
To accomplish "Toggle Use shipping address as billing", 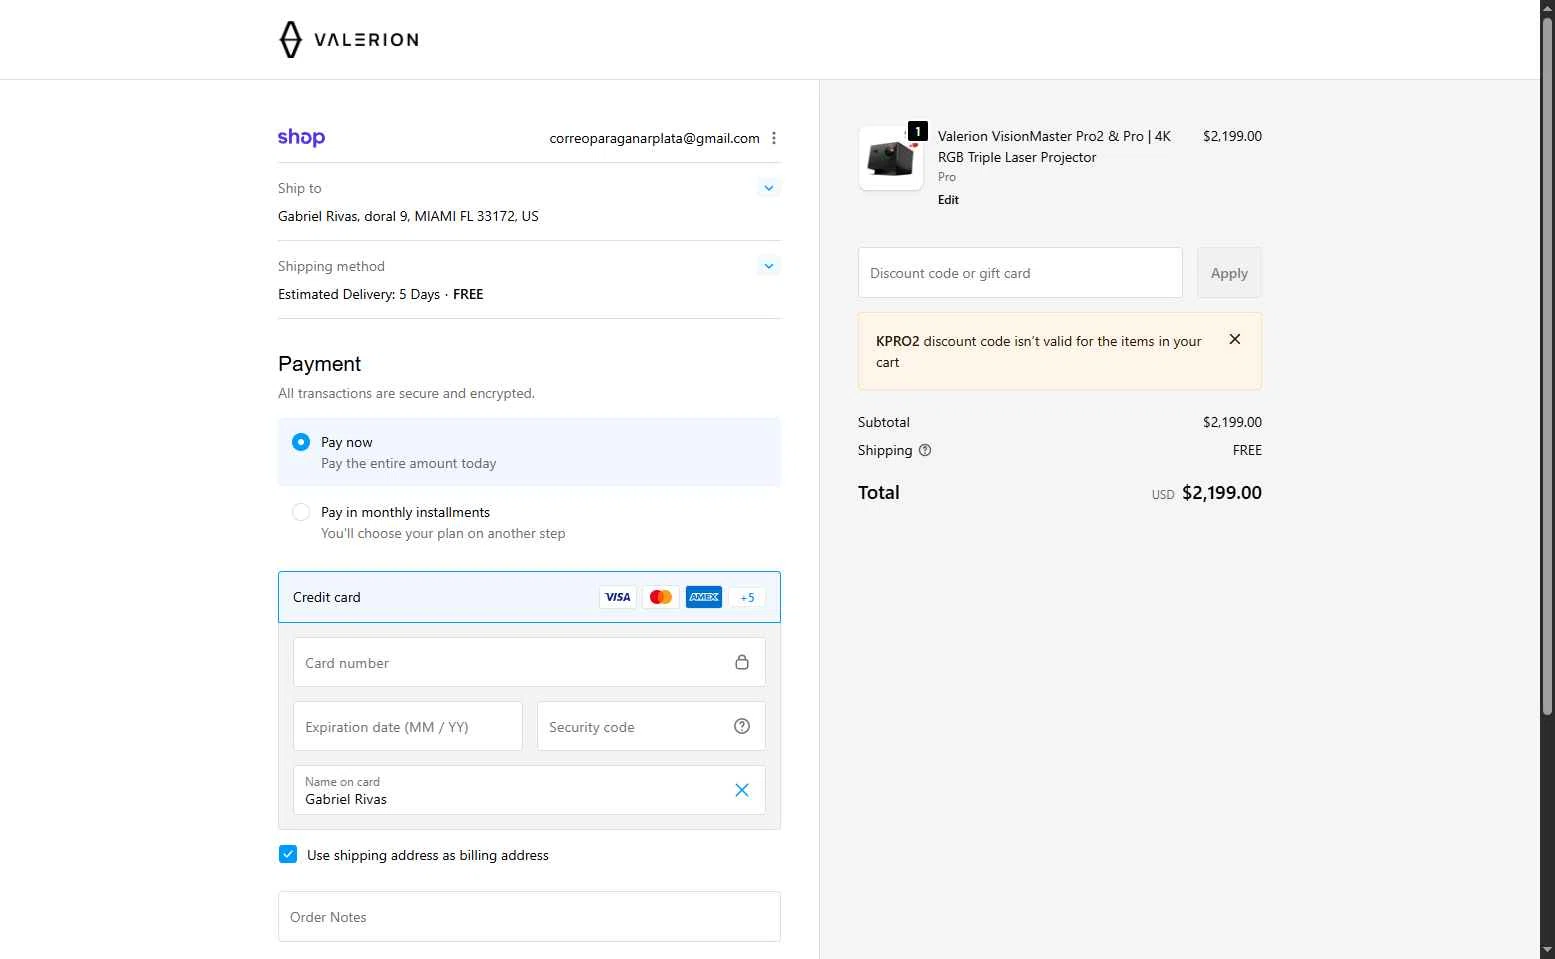I will point(288,854).
